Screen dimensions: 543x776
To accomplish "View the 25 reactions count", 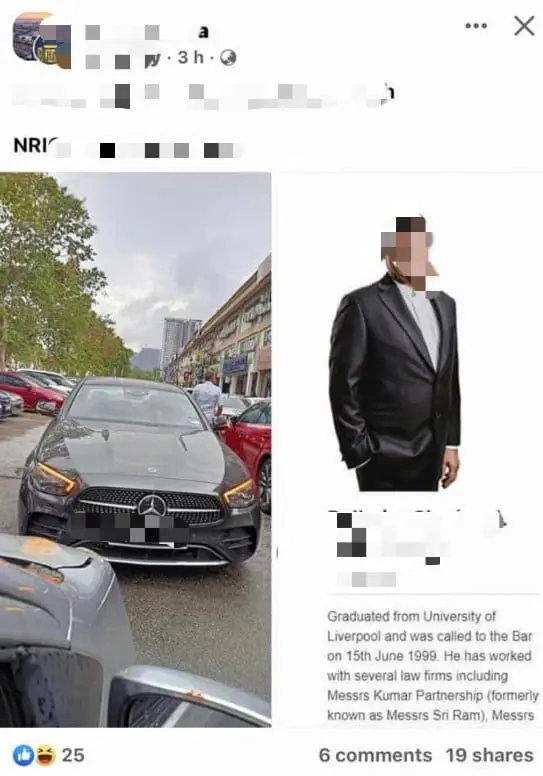I will click(x=73, y=755).
